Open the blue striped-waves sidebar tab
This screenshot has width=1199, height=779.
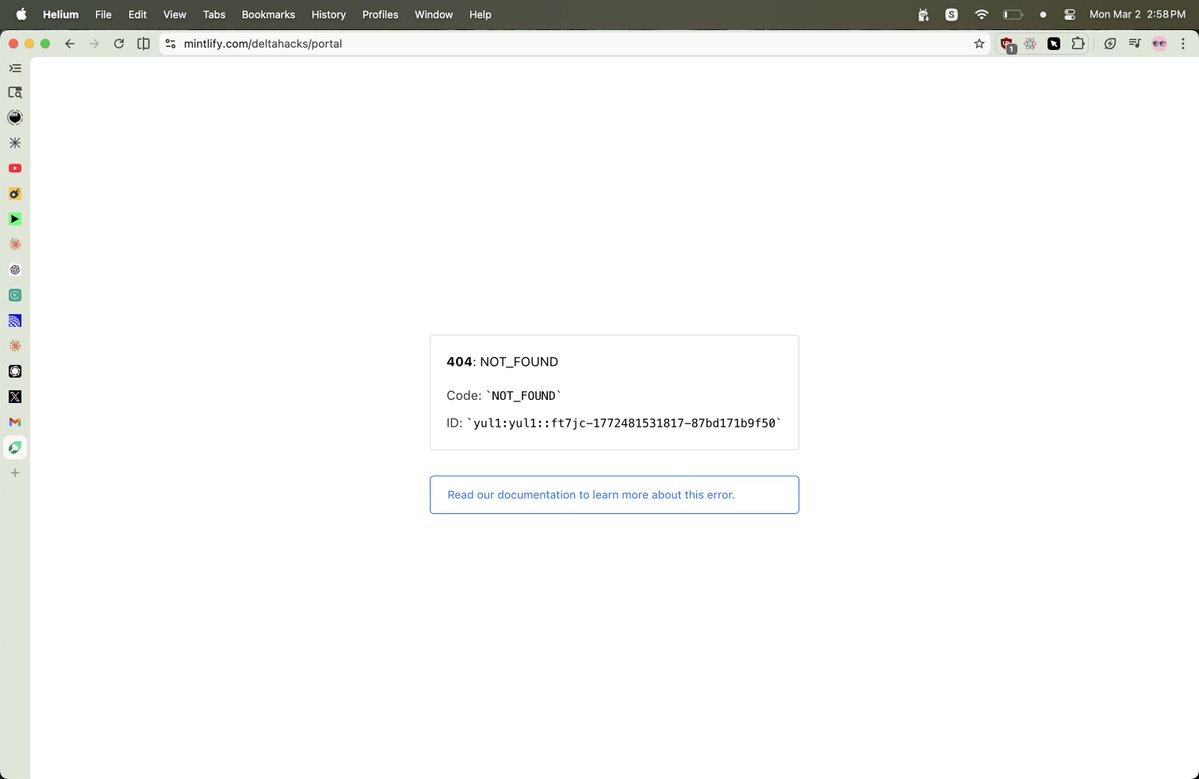tap(15, 320)
